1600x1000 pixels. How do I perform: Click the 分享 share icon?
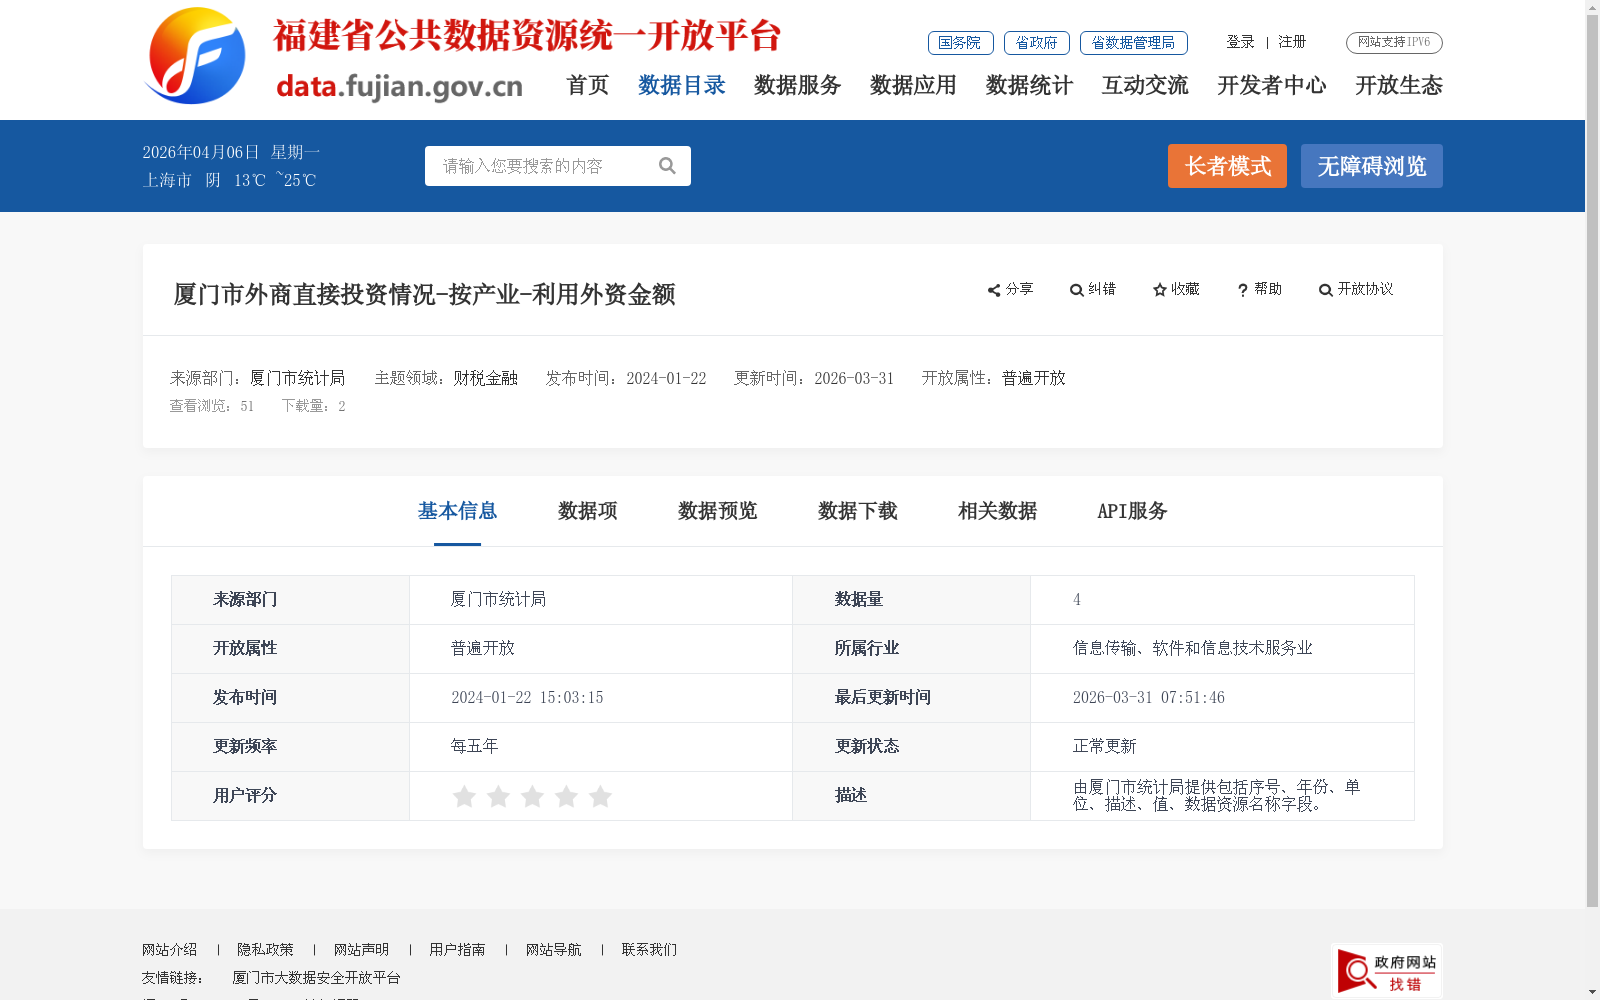coord(994,290)
